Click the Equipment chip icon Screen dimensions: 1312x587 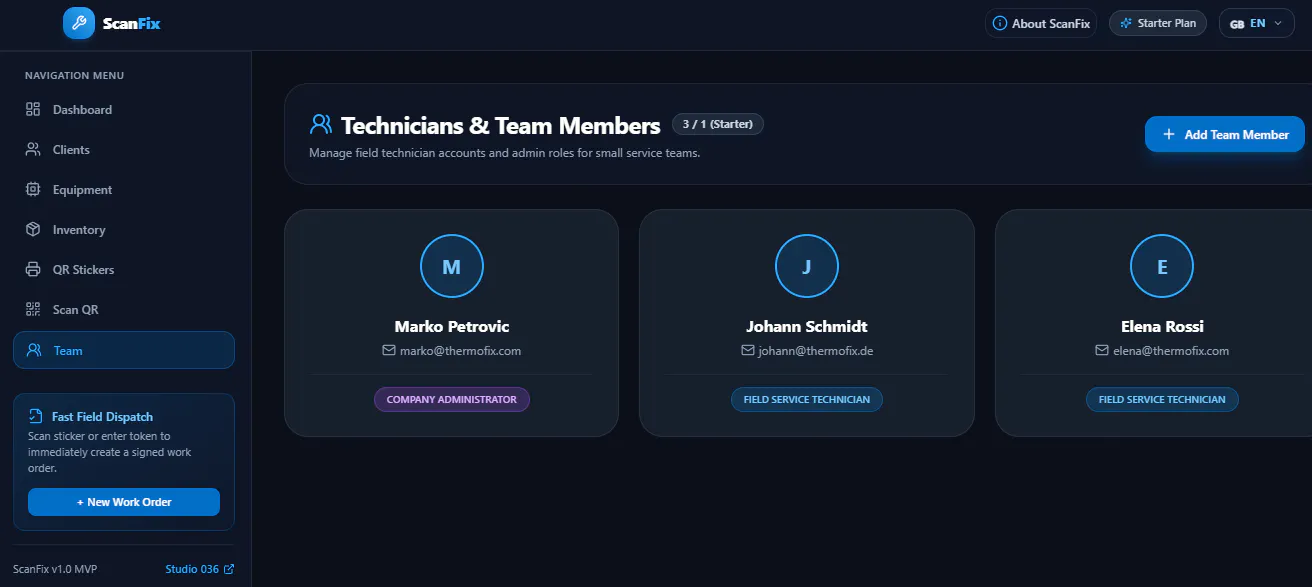33,189
